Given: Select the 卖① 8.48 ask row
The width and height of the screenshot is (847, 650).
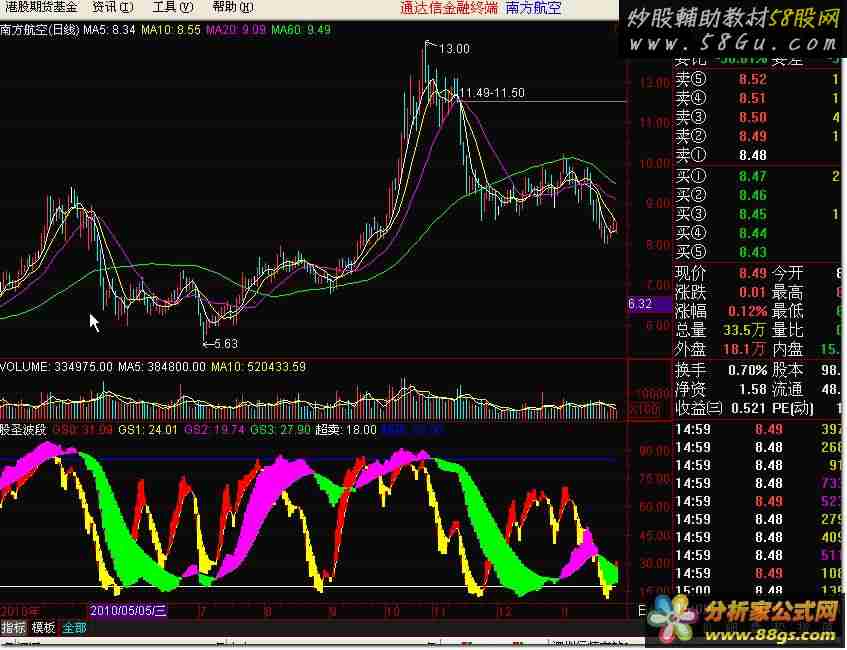Looking at the screenshot, I should coord(757,155).
